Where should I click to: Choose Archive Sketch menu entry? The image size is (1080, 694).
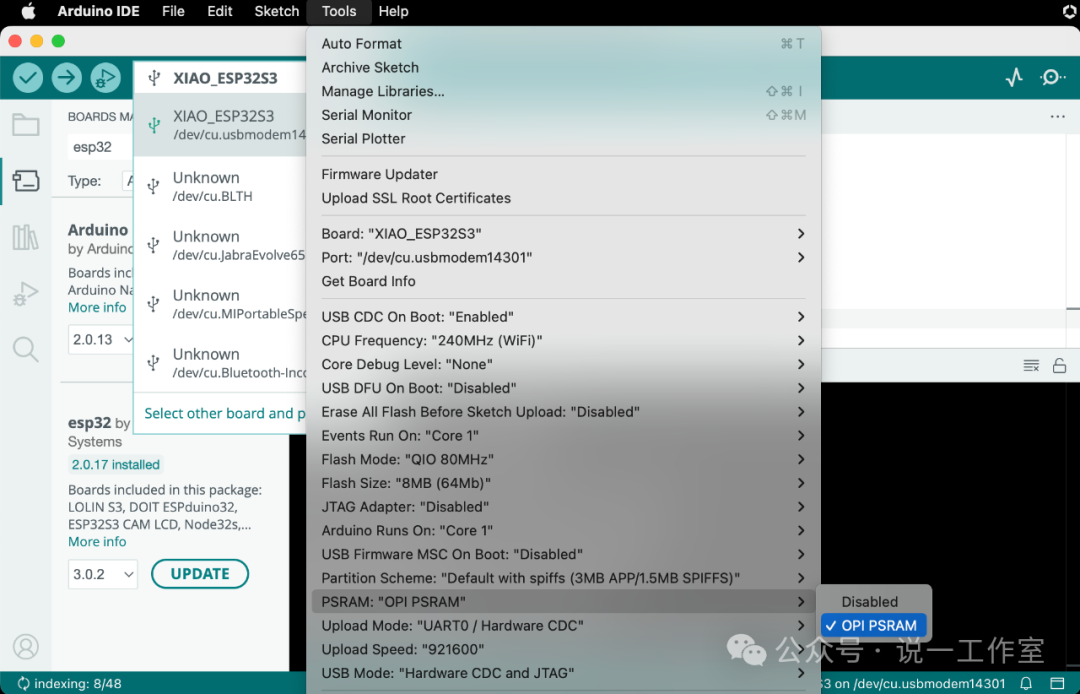(x=563, y=67)
